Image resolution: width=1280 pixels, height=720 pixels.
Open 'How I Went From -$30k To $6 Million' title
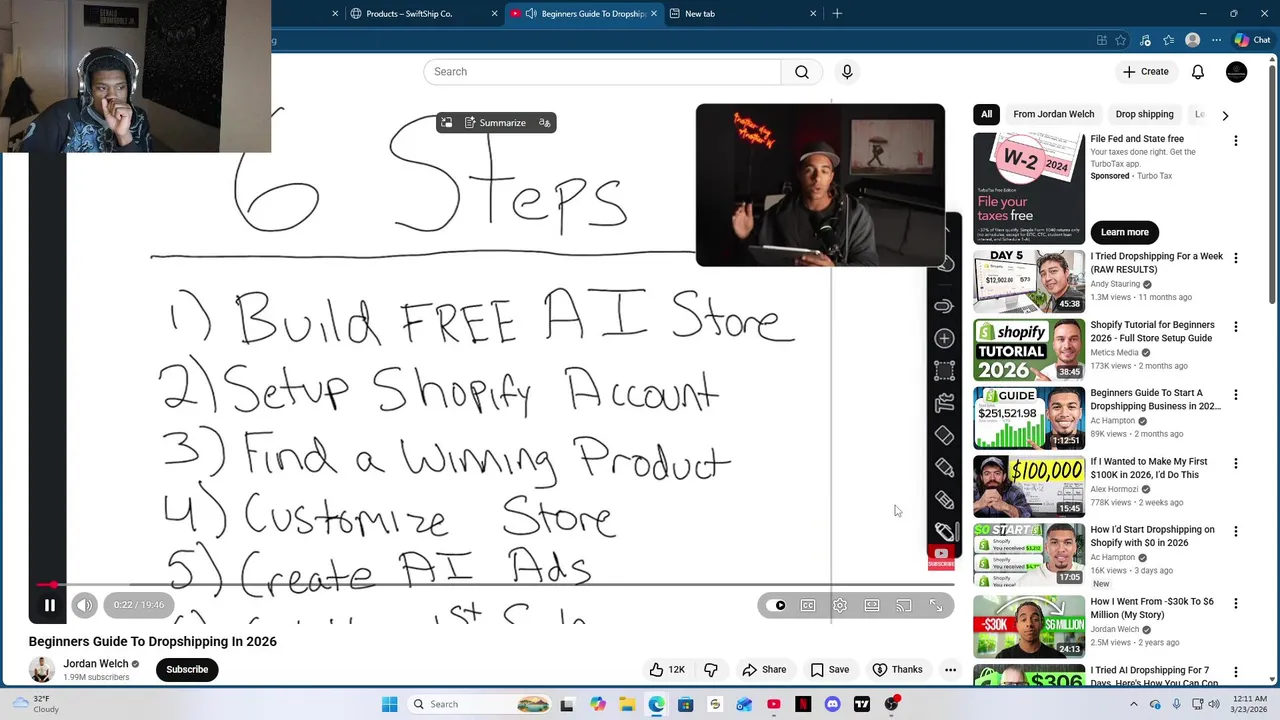point(1152,608)
